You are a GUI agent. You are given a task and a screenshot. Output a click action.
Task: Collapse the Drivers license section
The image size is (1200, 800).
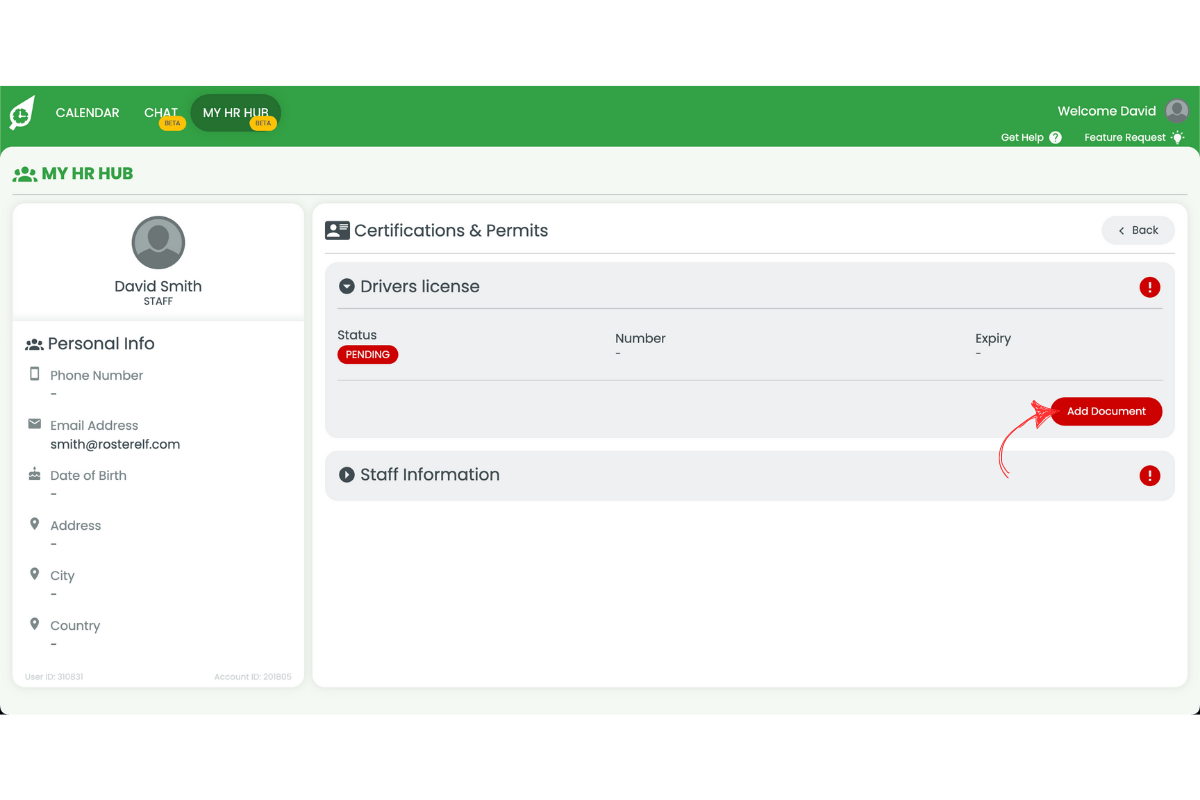click(346, 286)
